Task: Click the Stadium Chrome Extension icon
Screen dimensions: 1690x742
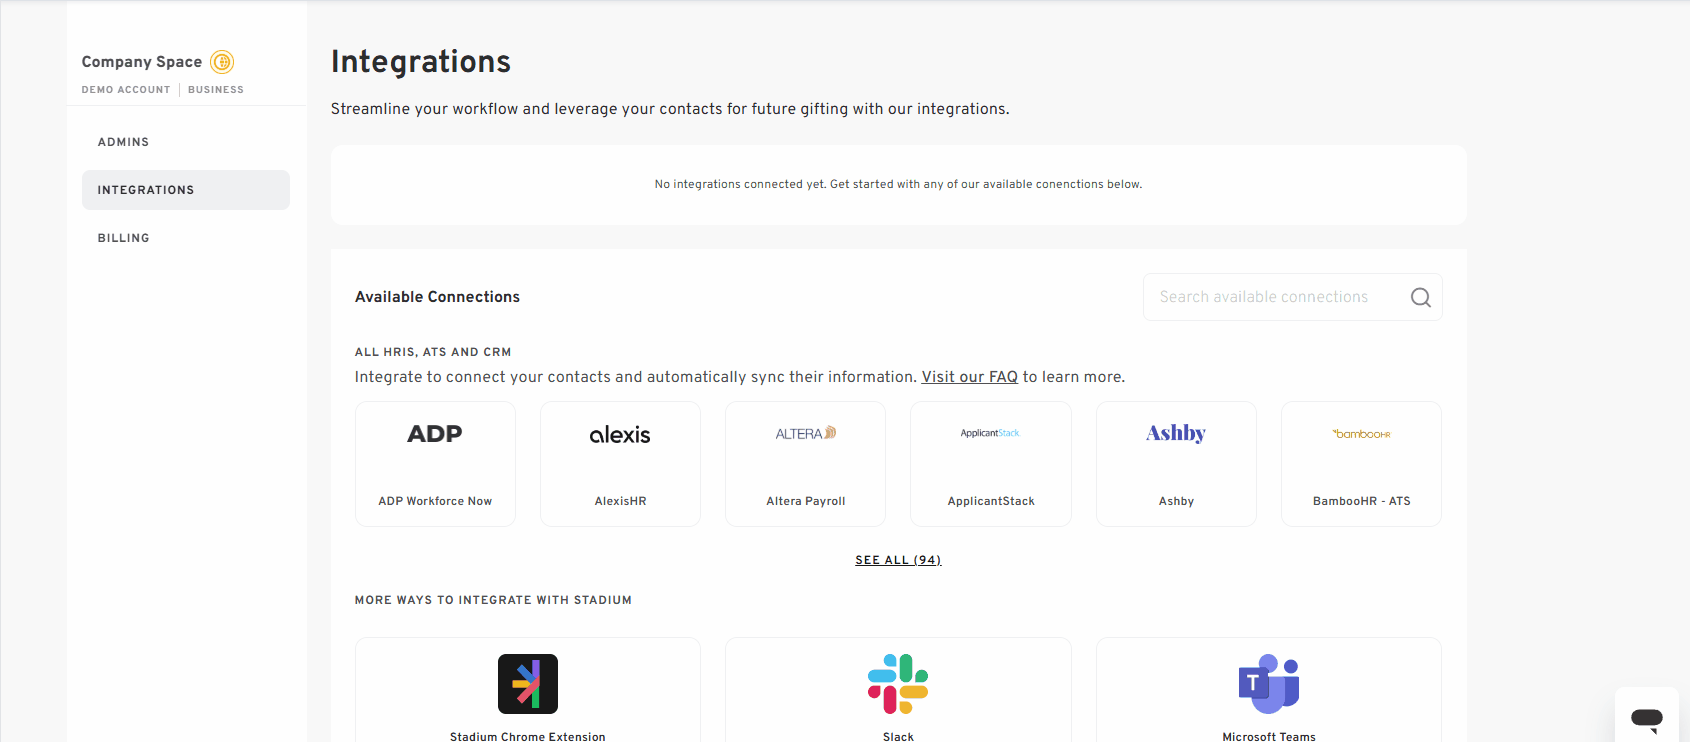Action: coord(528,684)
